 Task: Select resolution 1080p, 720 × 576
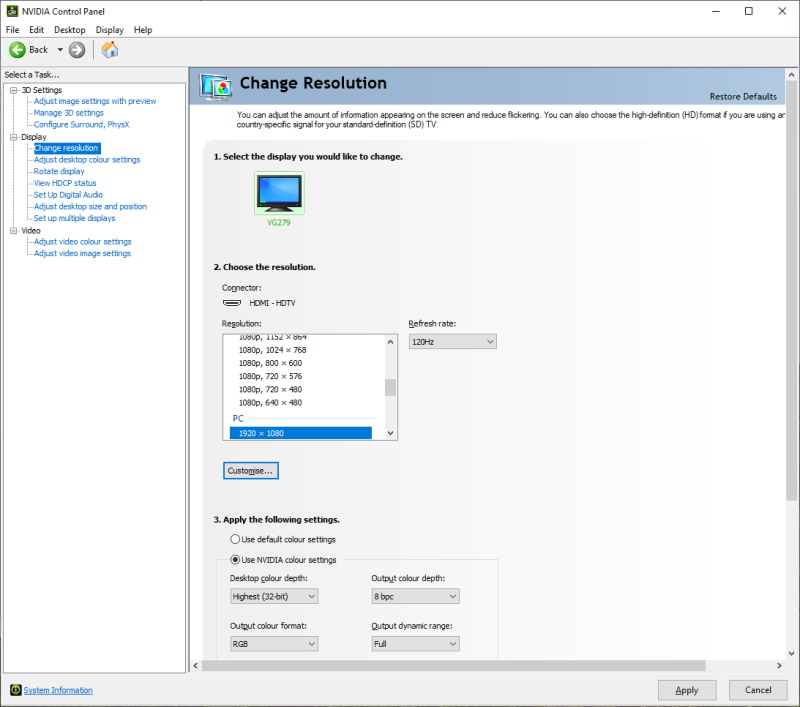click(x=270, y=376)
